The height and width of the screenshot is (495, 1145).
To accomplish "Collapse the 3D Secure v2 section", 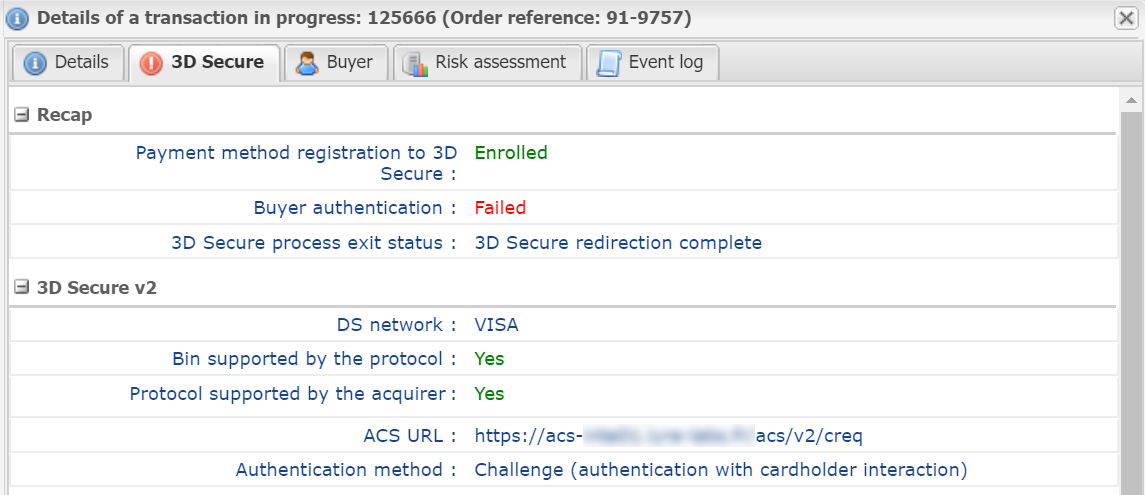I will click(21, 288).
